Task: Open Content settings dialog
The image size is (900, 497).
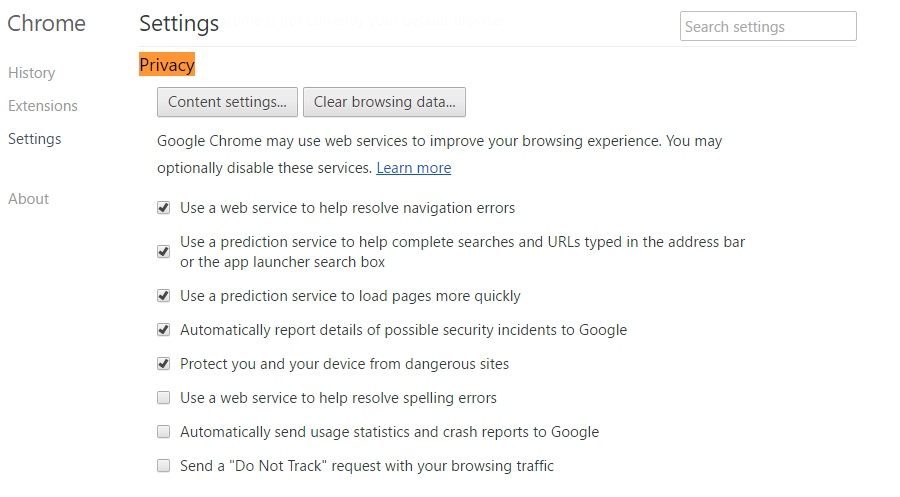Action: 227,102
